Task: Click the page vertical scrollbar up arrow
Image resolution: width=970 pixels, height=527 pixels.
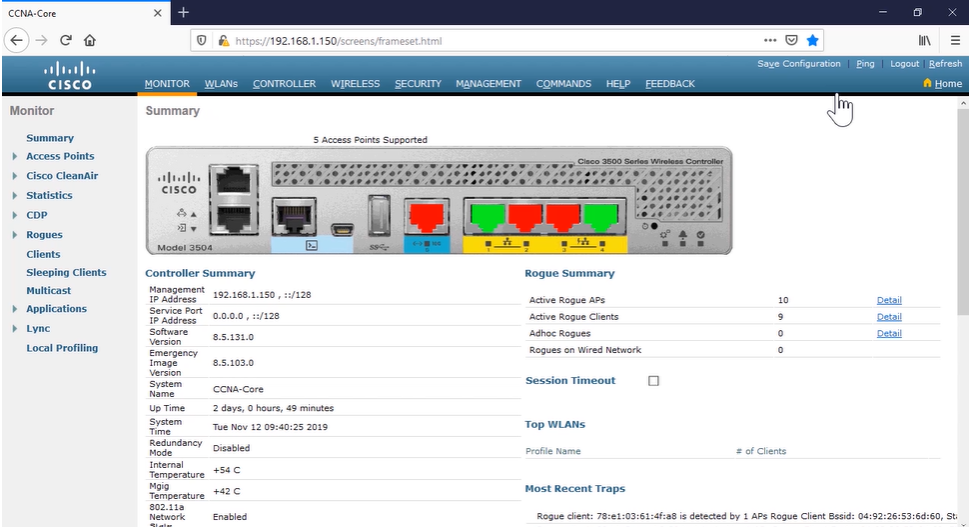Action: 963,104
